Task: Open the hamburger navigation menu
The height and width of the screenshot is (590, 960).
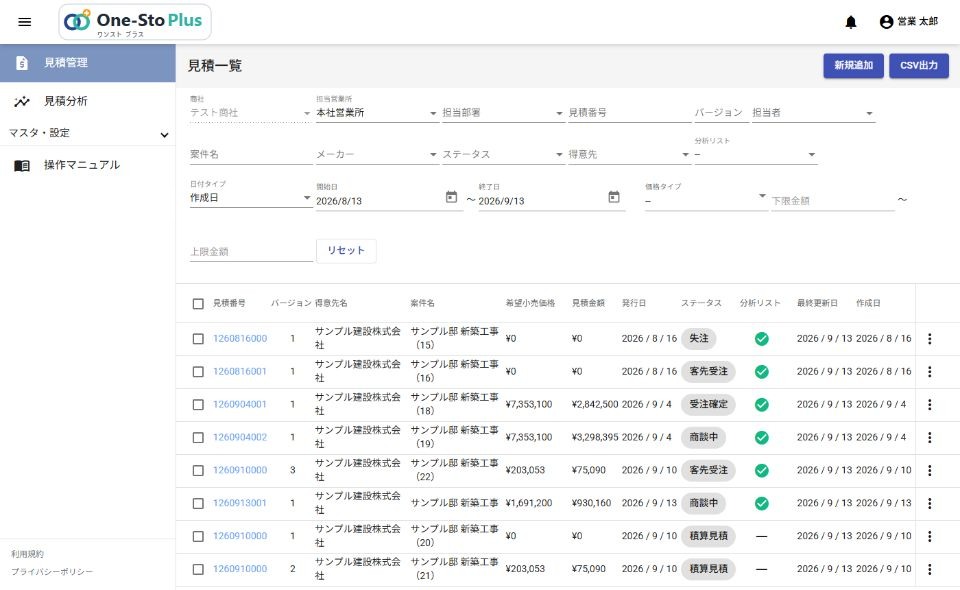Action: 24,22
